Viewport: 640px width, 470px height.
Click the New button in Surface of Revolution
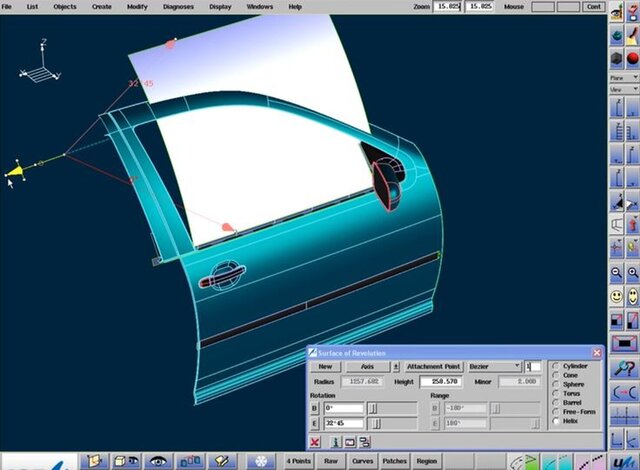pyautogui.click(x=325, y=366)
